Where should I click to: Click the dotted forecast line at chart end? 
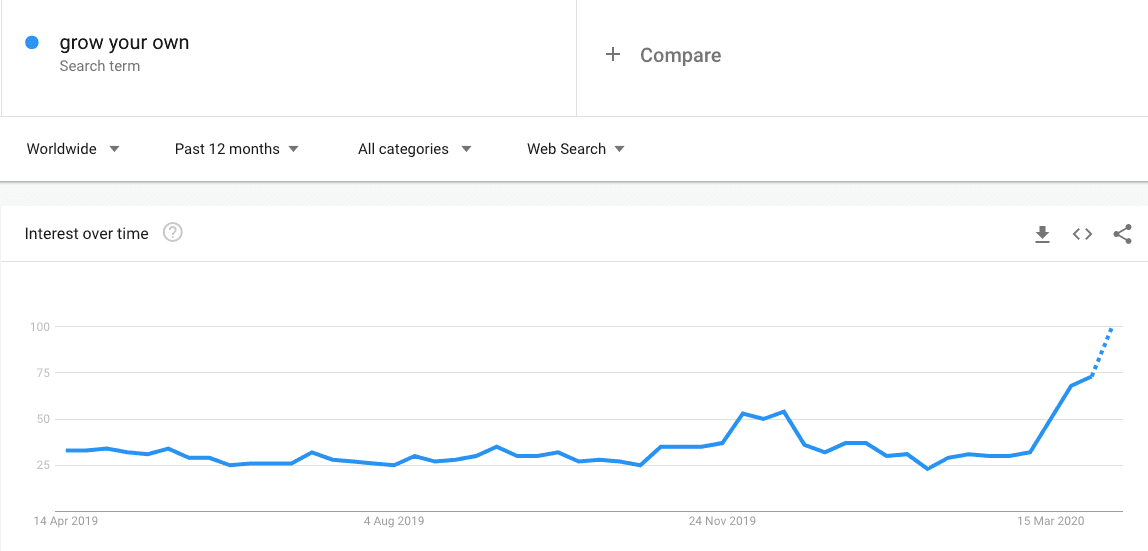point(1102,353)
